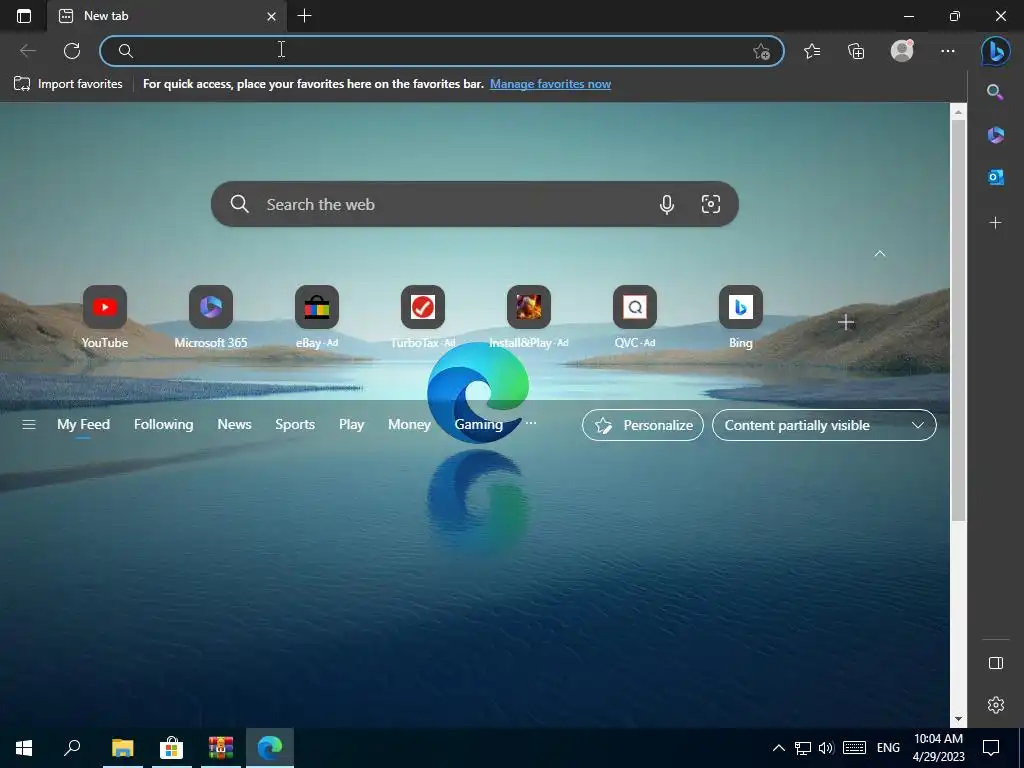Image resolution: width=1024 pixels, height=768 pixels.
Task: Open Microsoft Store from taskbar
Action: point(171,748)
